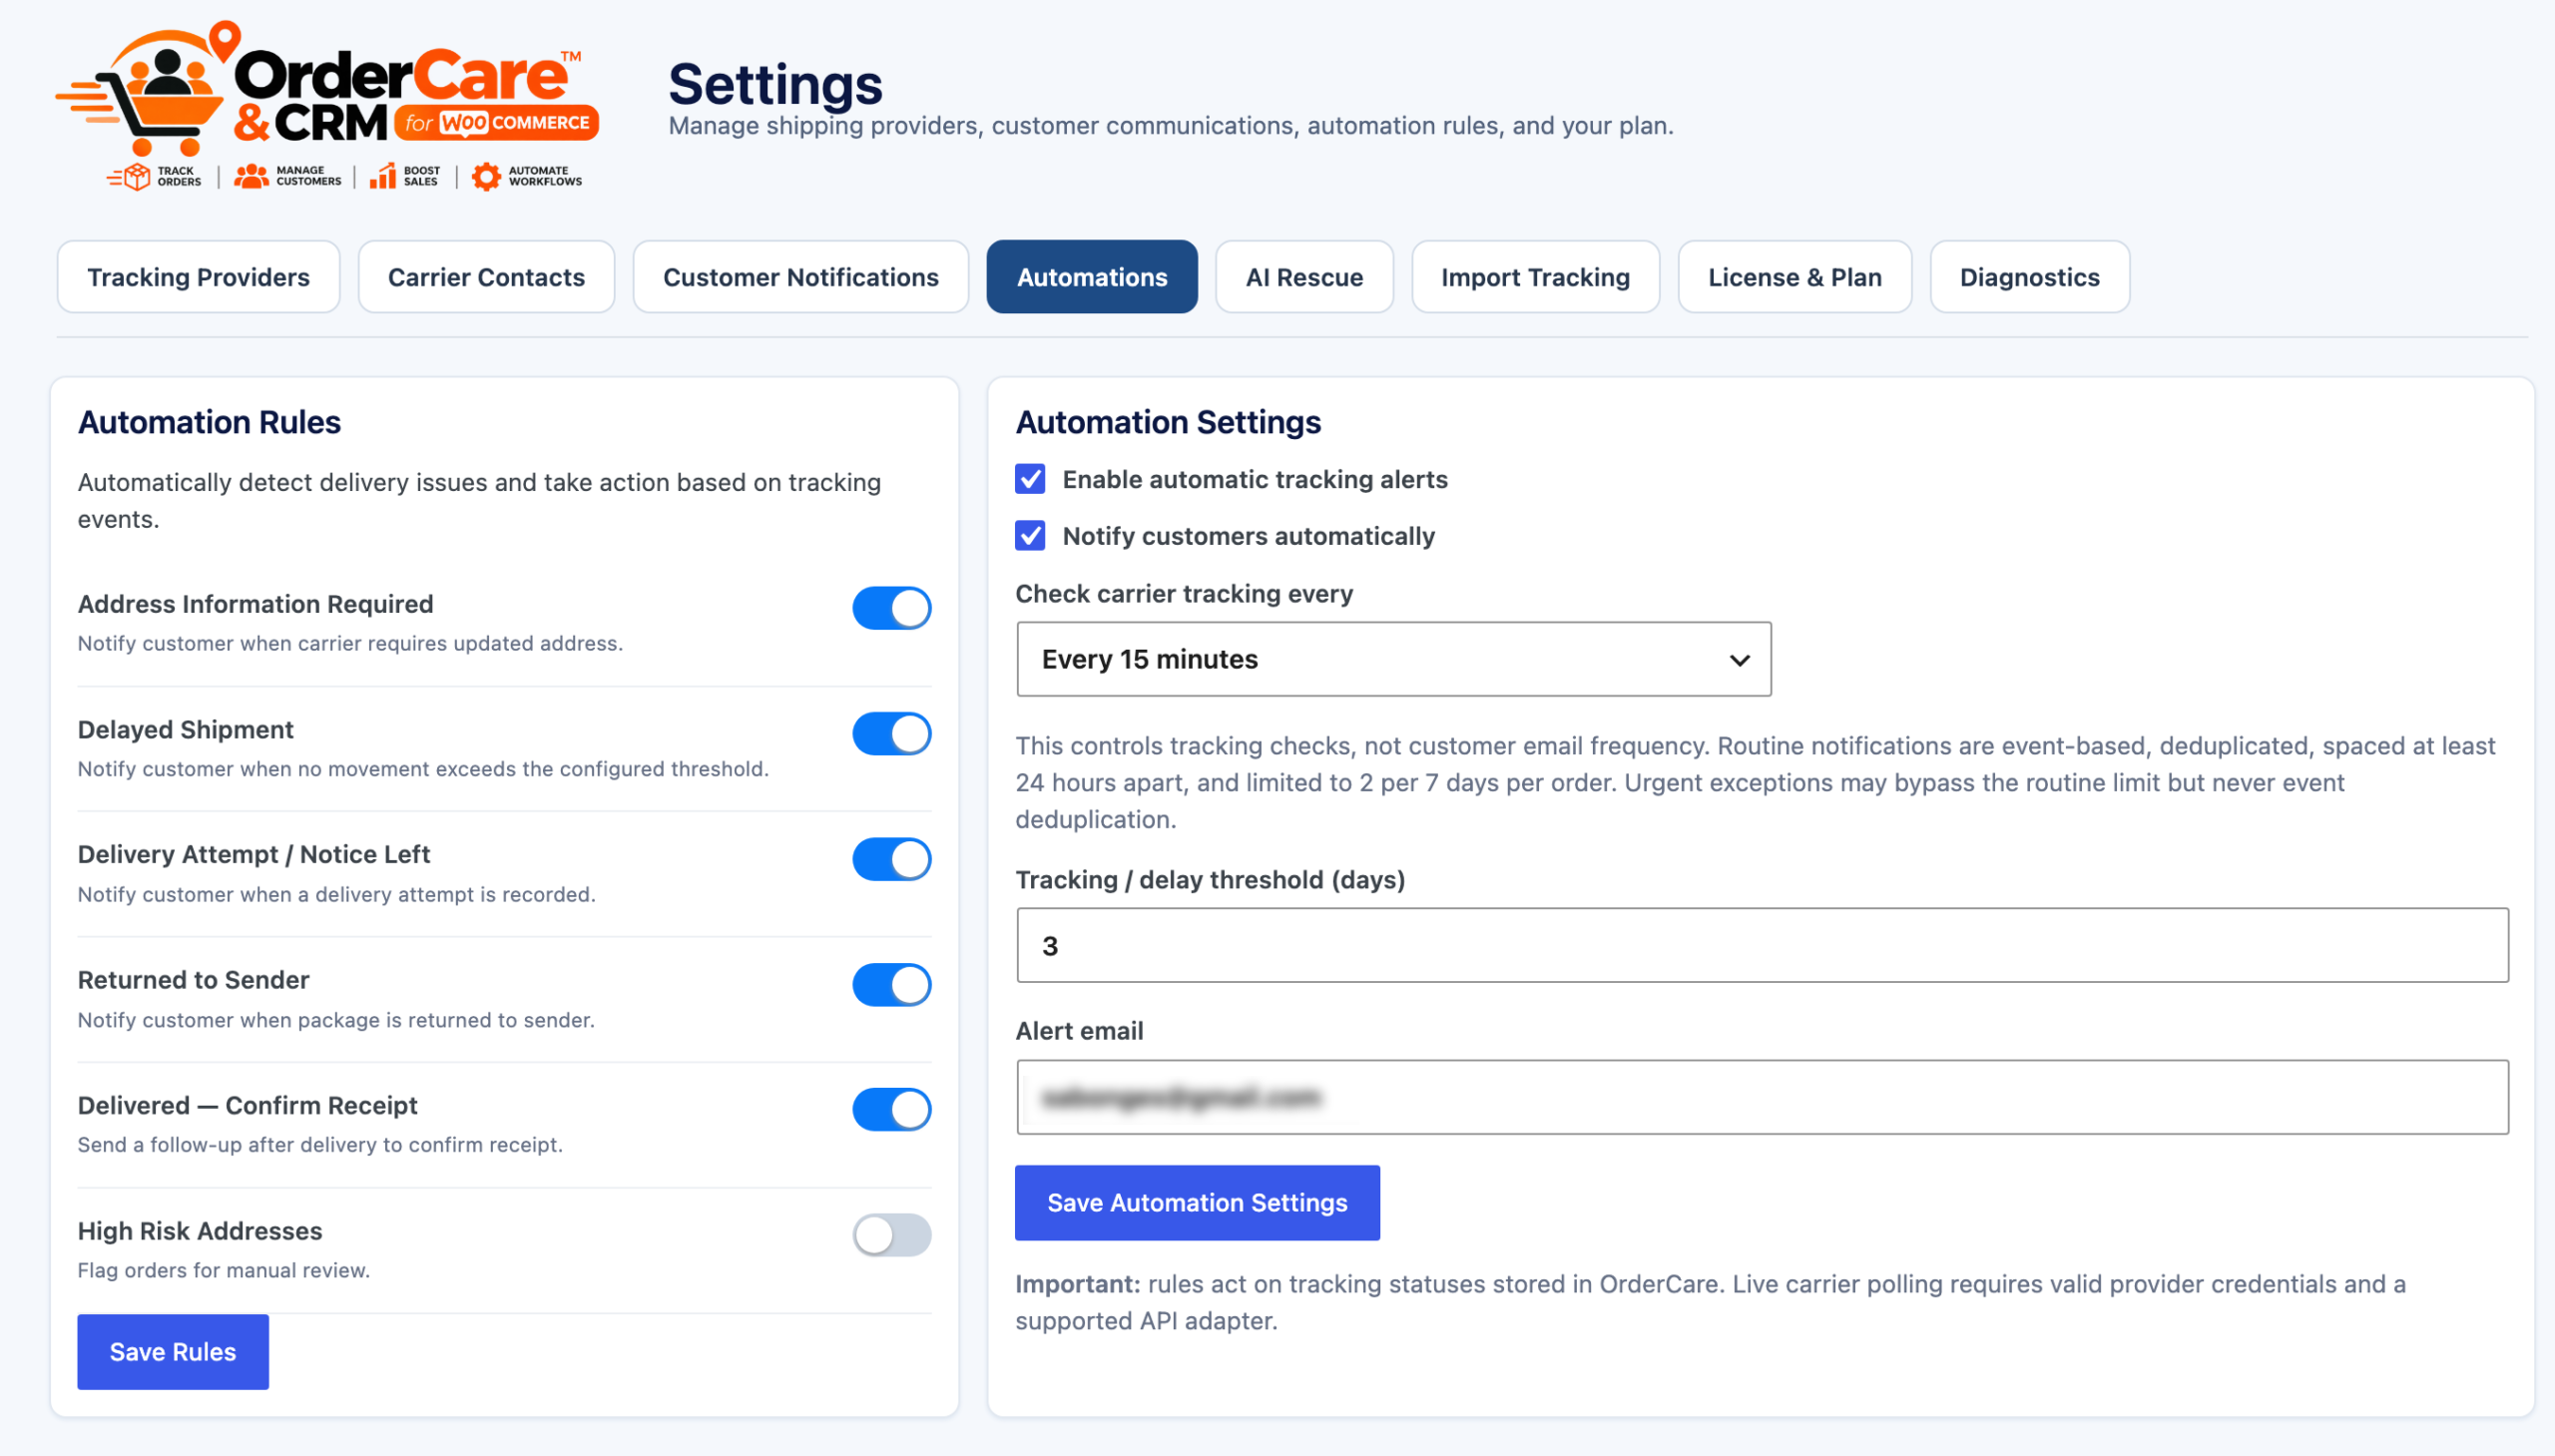The height and width of the screenshot is (1456, 2555).
Task: Uncheck Enable automatic tracking alerts
Action: tap(1030, 479)
